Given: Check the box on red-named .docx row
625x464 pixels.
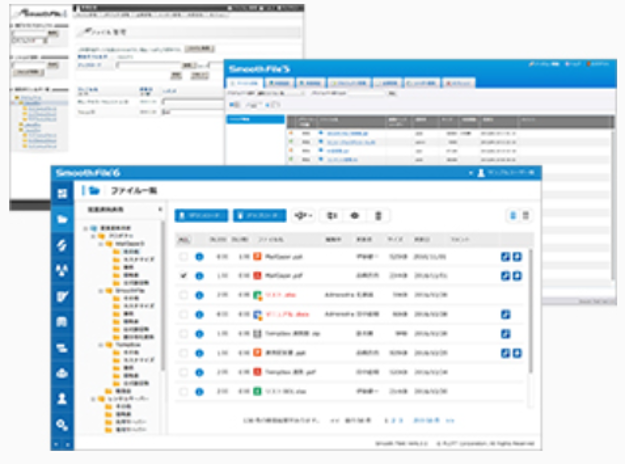Looking at the screenshot, I should point(183,315).
